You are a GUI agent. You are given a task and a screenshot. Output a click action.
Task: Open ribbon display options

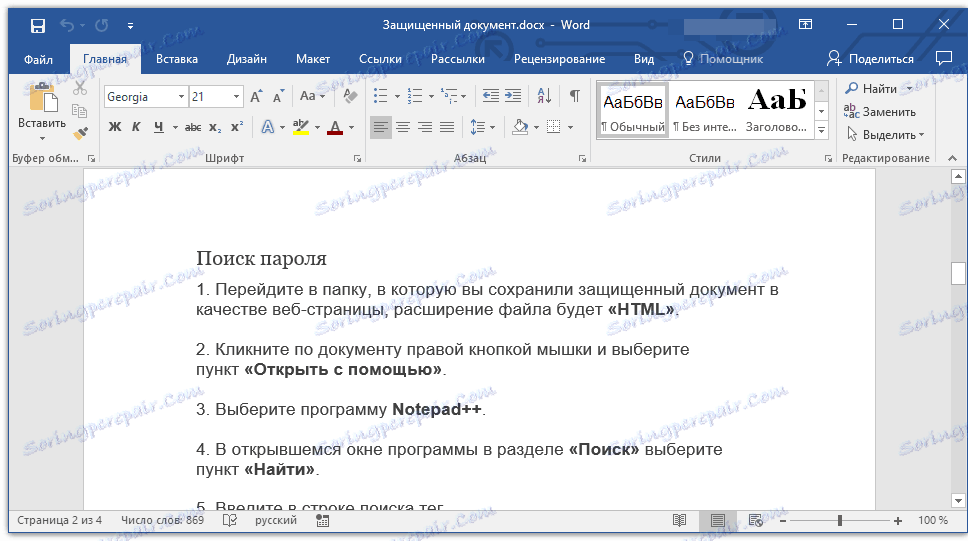click(x=806, y=24)
